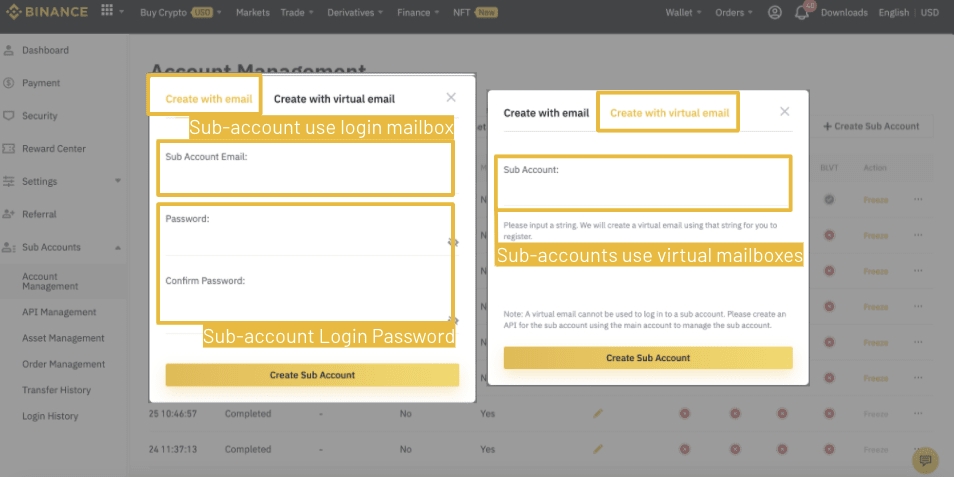Click the user profile icon

[x=775, y=12]
